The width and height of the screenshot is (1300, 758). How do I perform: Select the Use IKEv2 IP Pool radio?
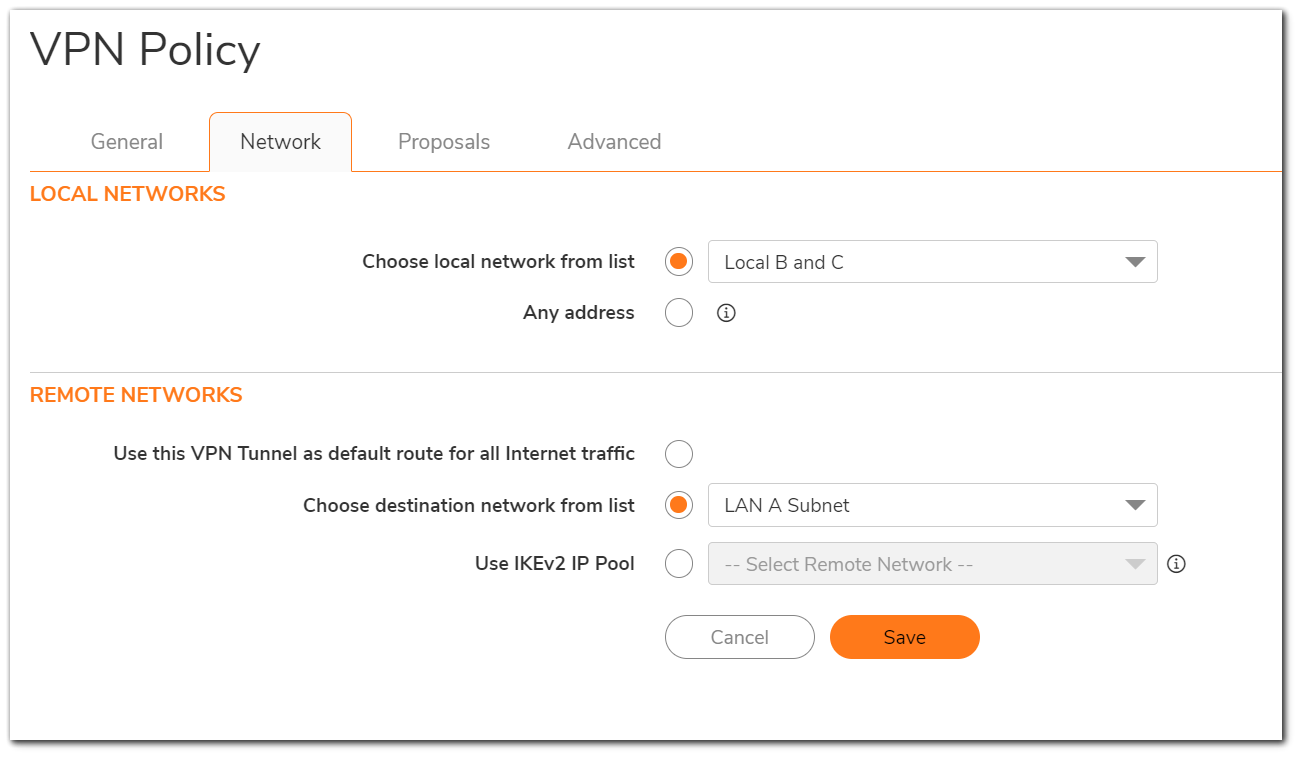point(679,564)
